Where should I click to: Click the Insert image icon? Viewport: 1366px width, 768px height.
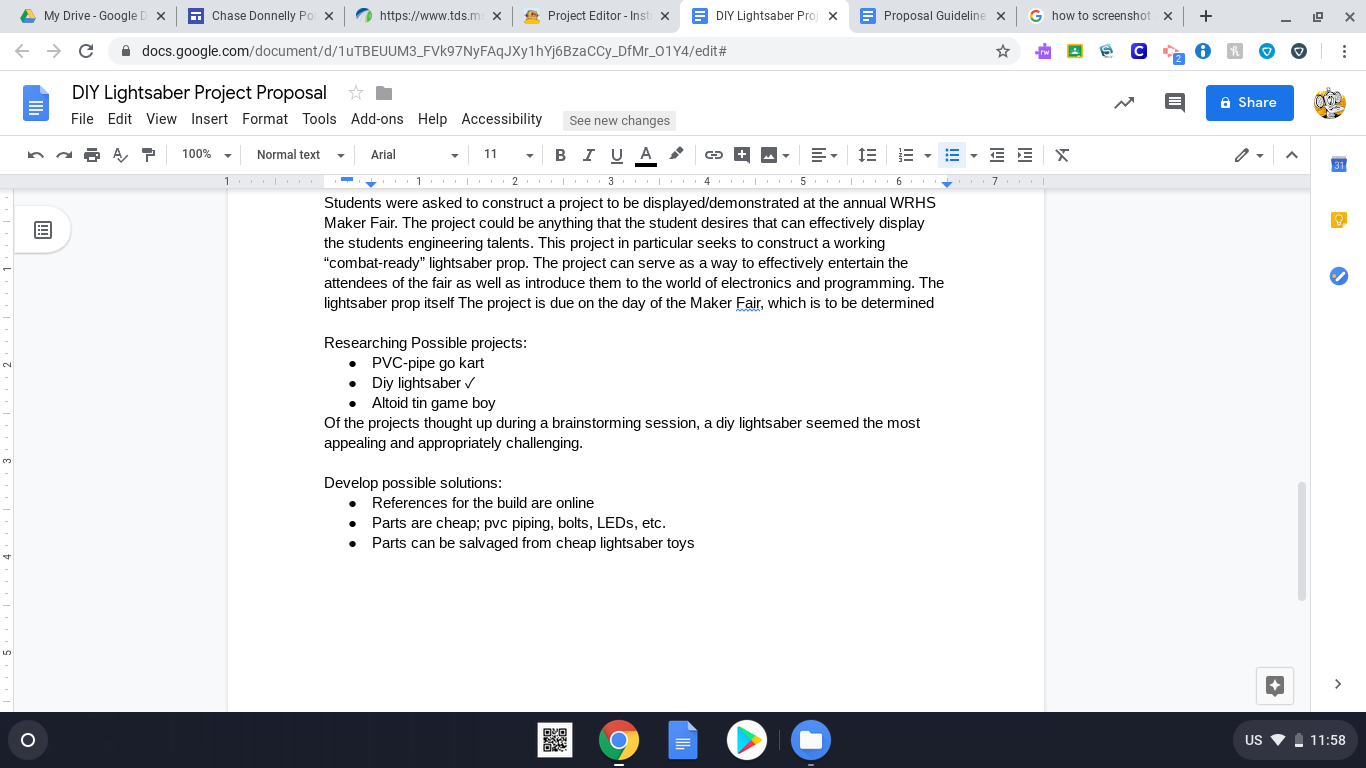tap(769, 155)
